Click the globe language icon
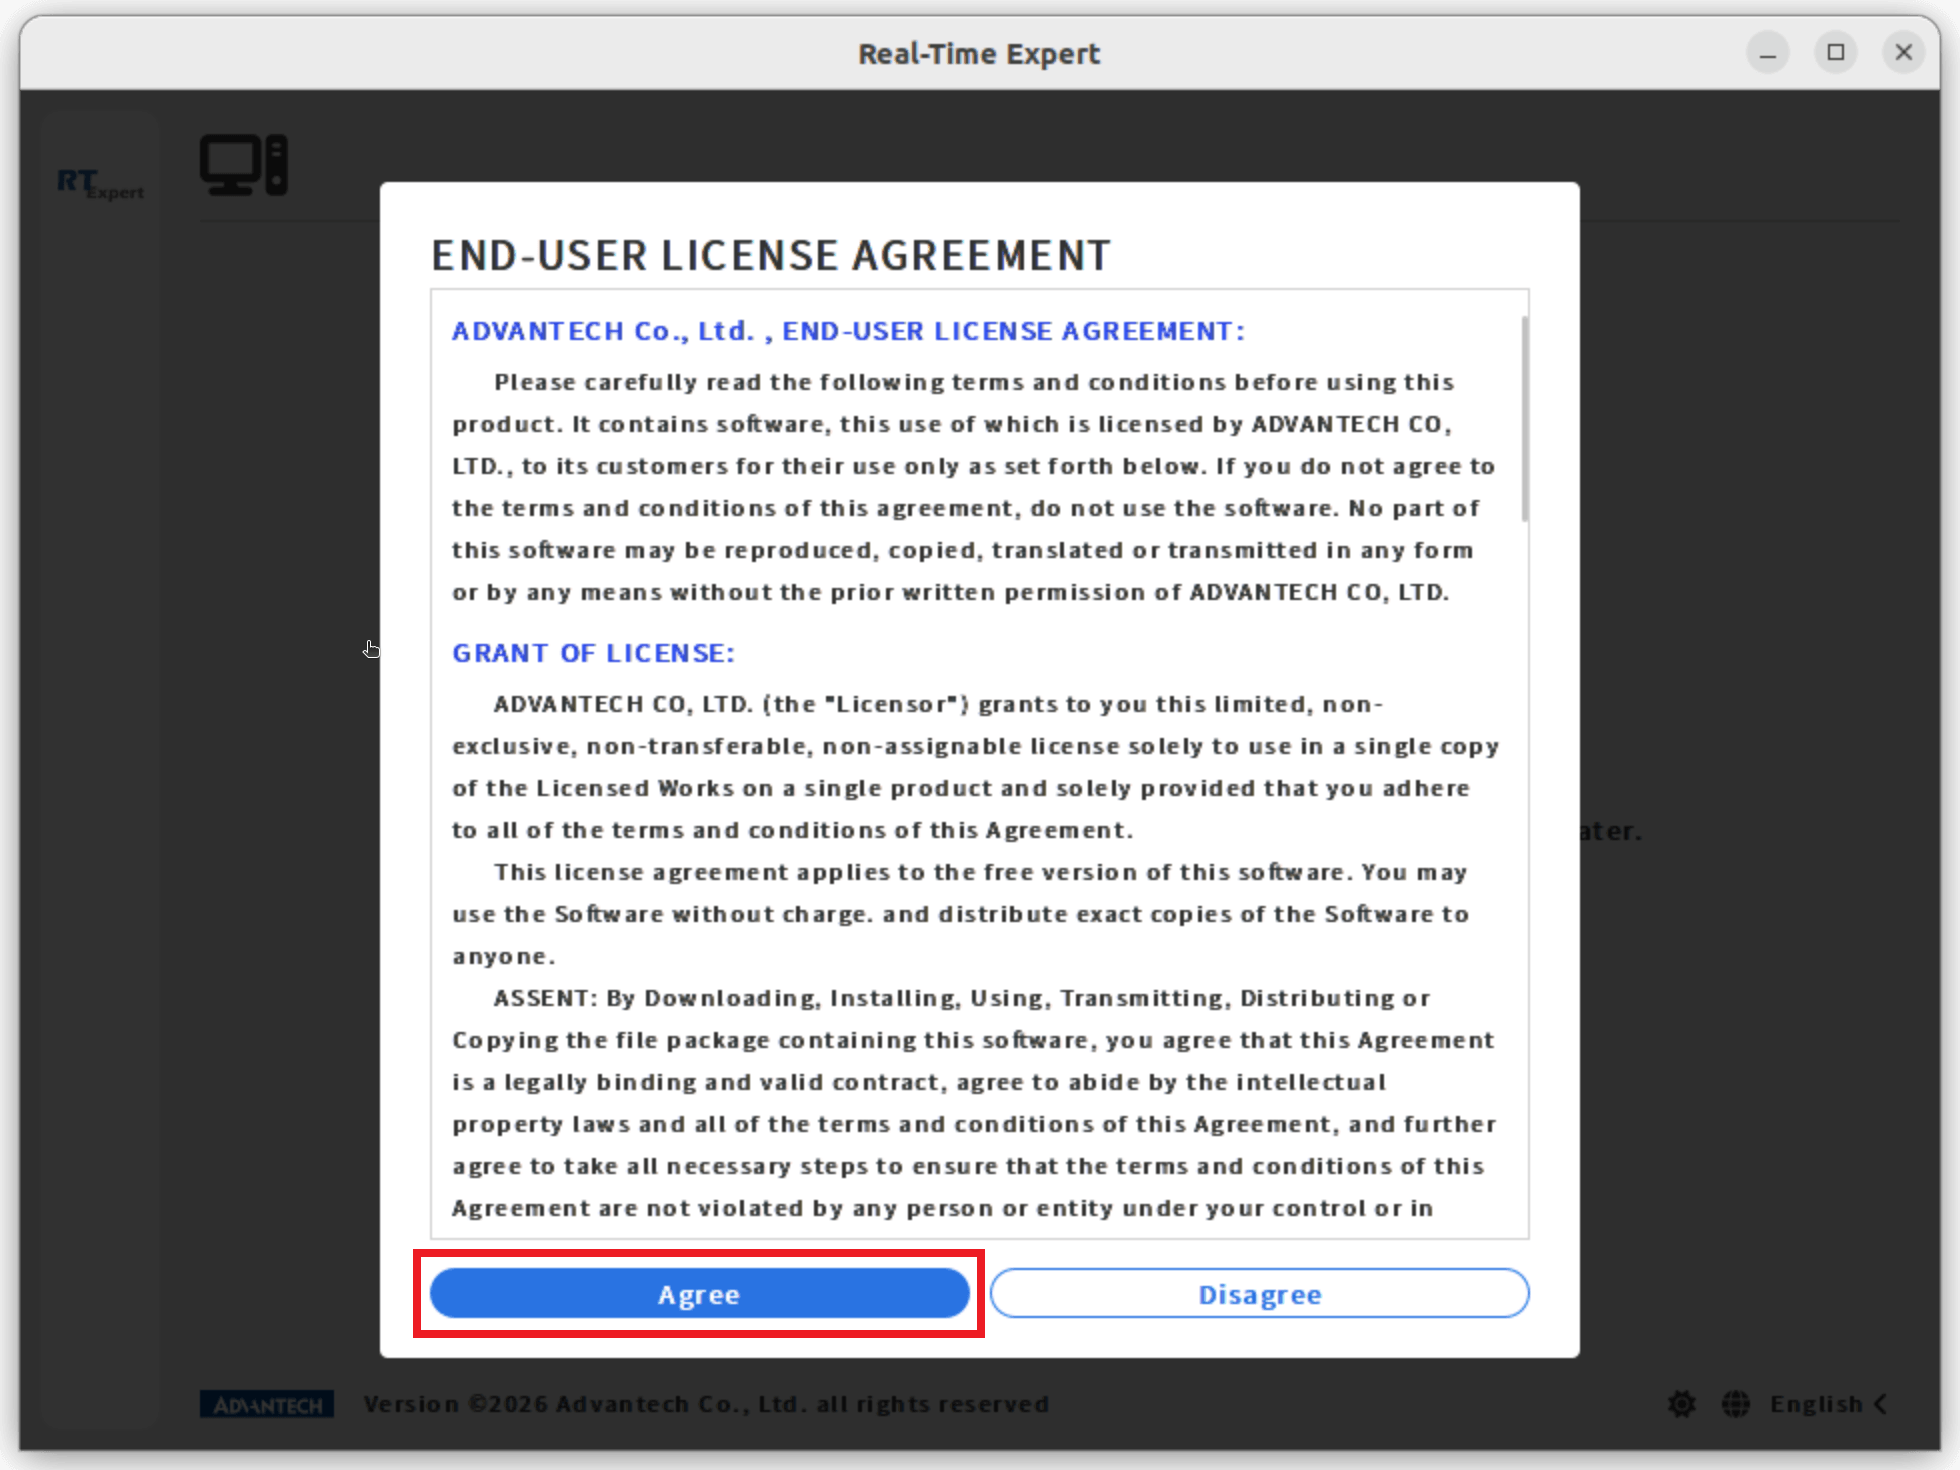Viewport: 1960px width, 1470px height. pos(1736,1404)
